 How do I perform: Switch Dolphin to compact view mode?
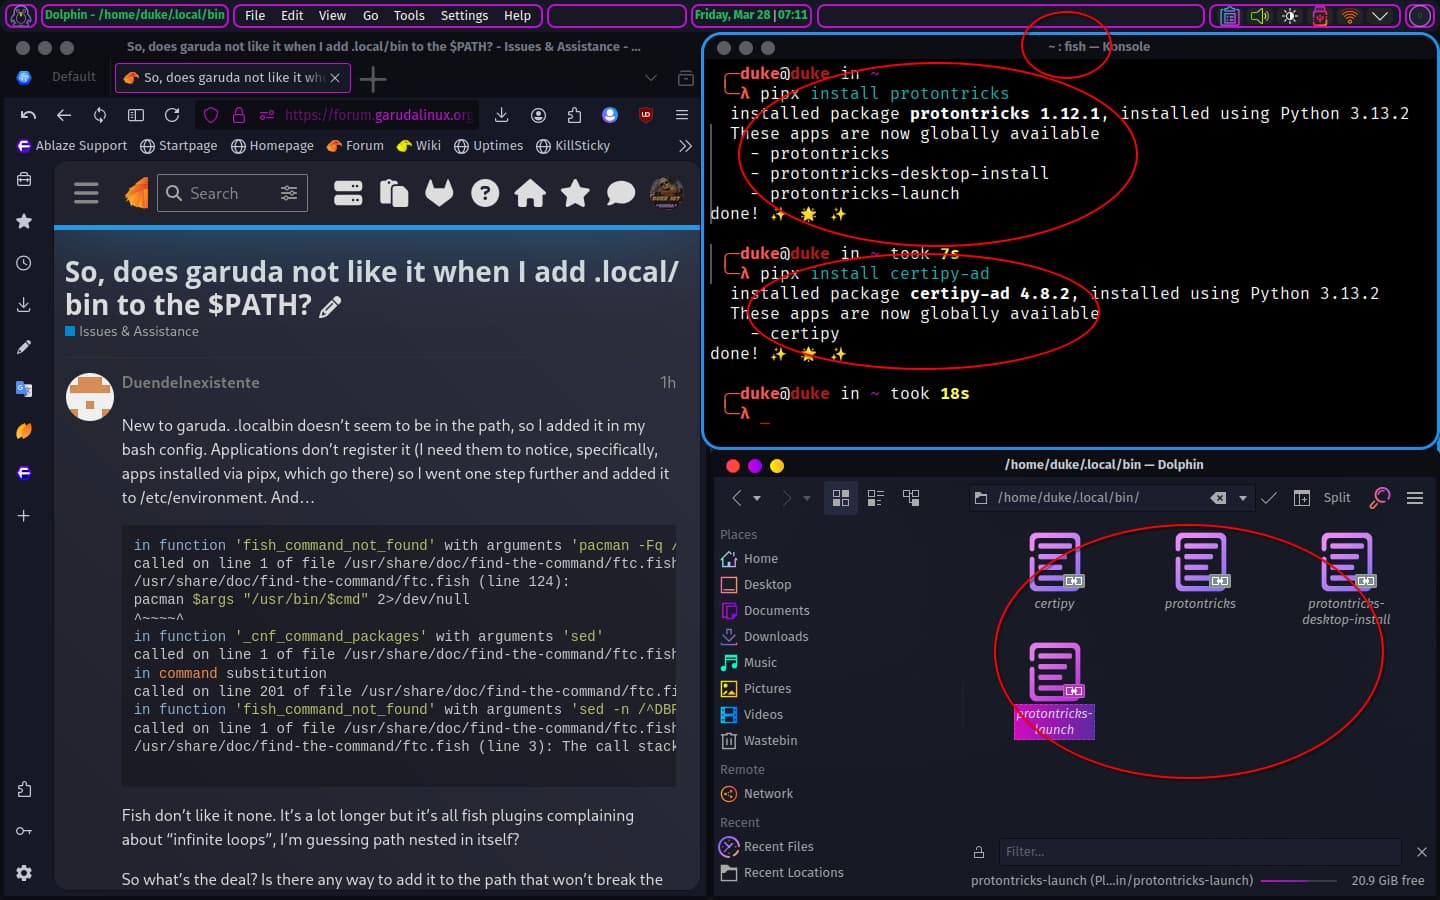876,497
